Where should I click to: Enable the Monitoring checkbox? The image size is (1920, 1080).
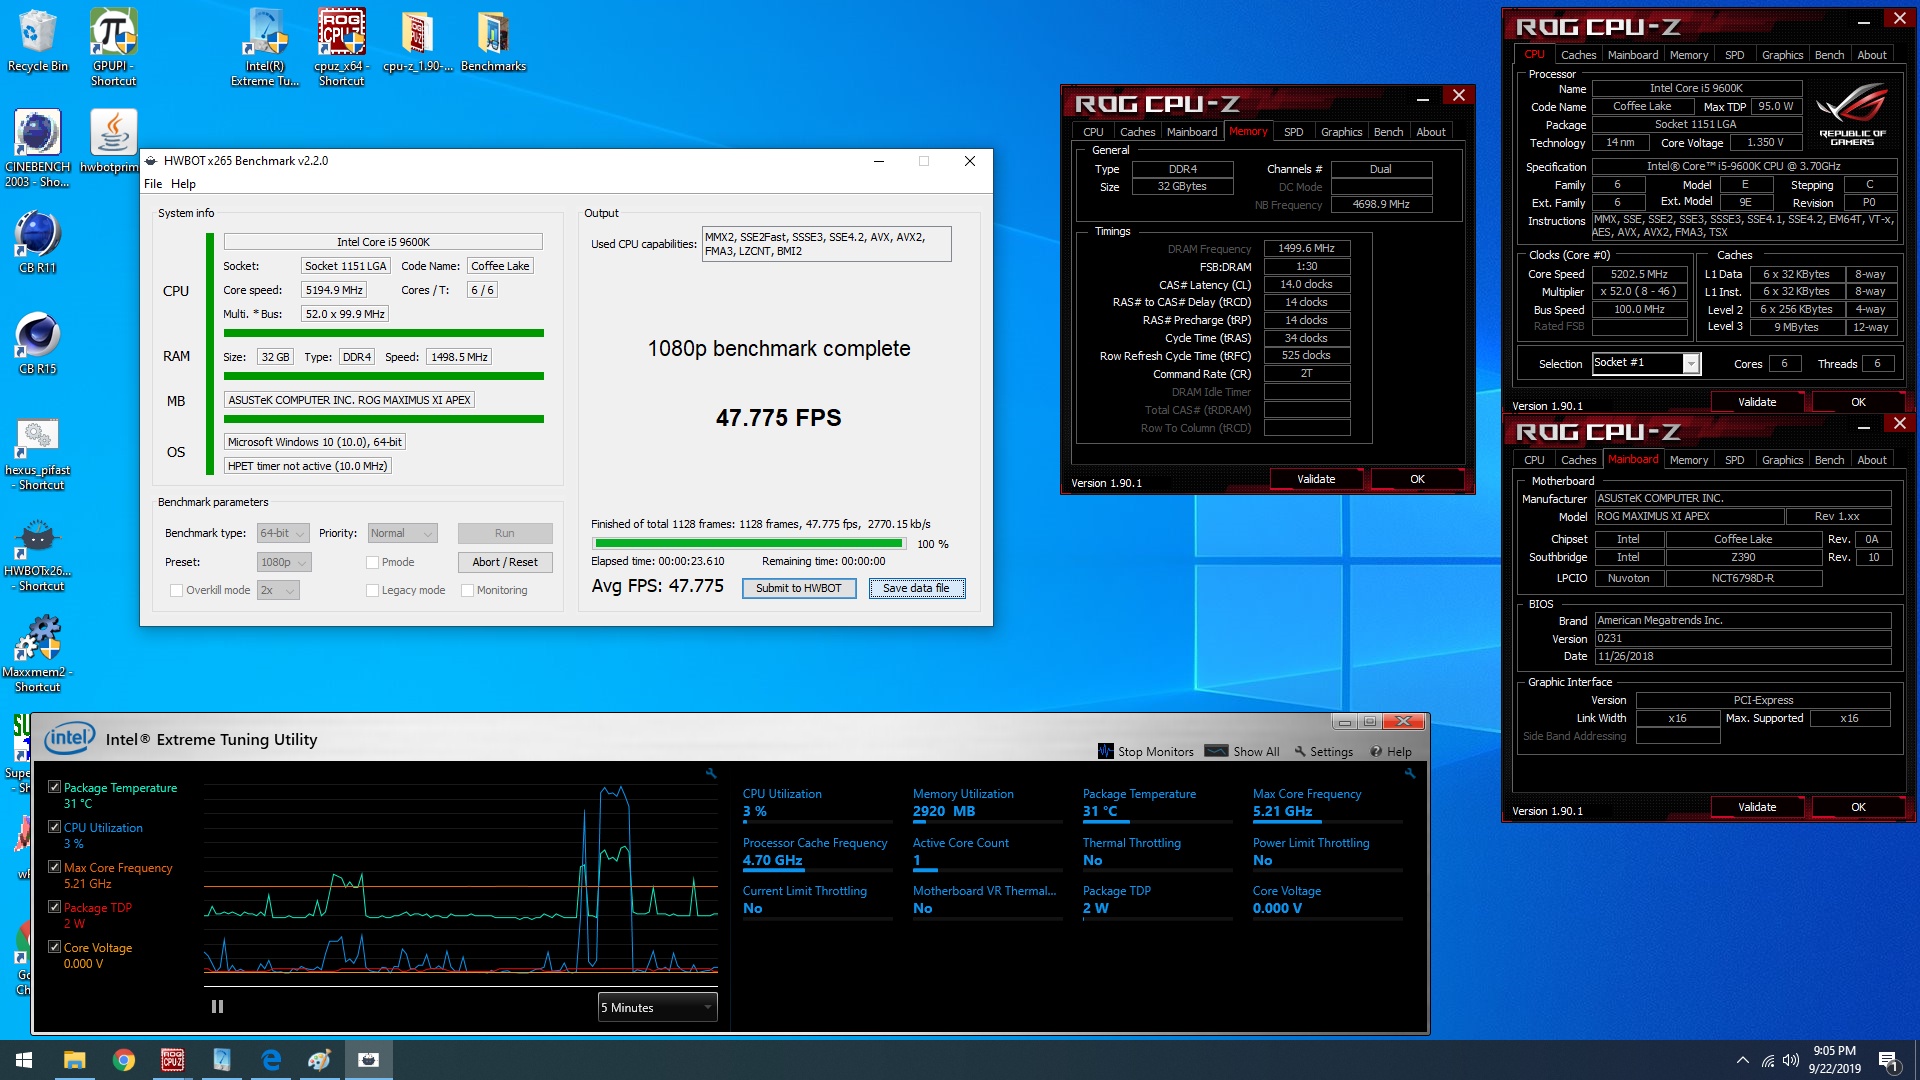[467, 590]
